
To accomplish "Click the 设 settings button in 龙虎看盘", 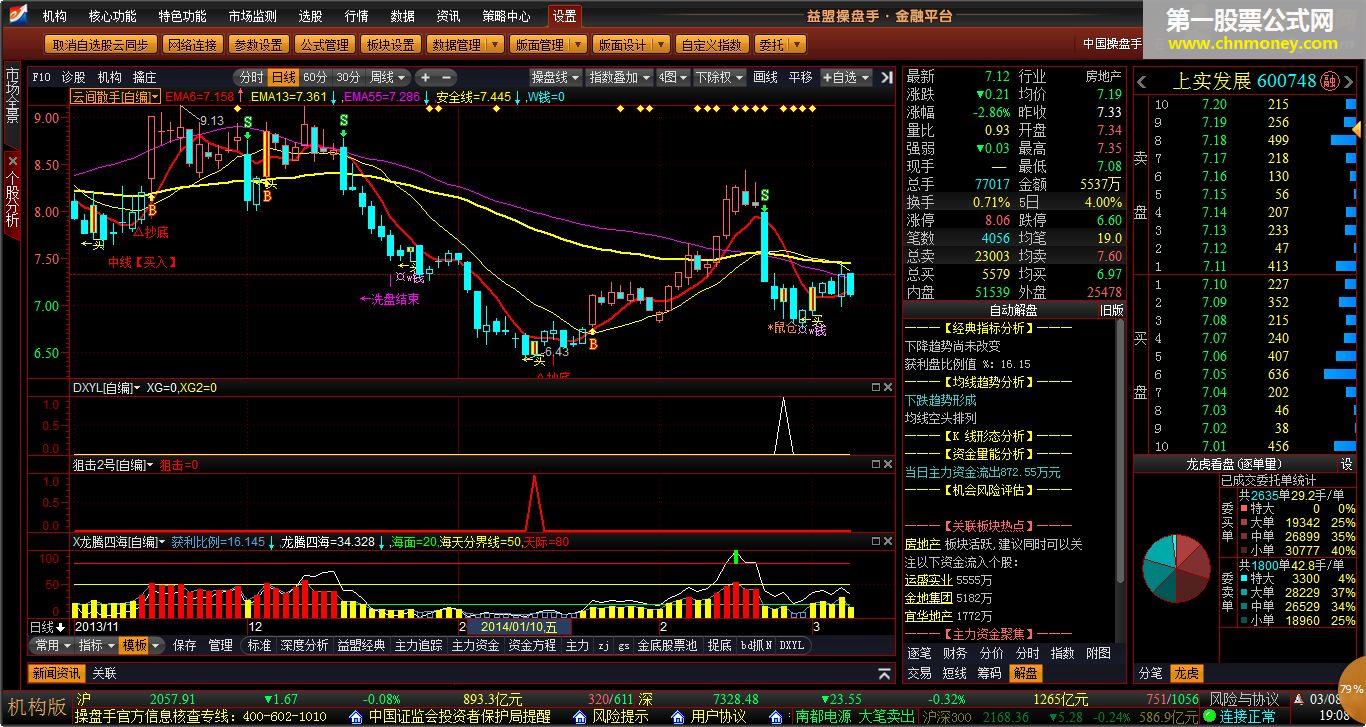I will pos(1346,464).
